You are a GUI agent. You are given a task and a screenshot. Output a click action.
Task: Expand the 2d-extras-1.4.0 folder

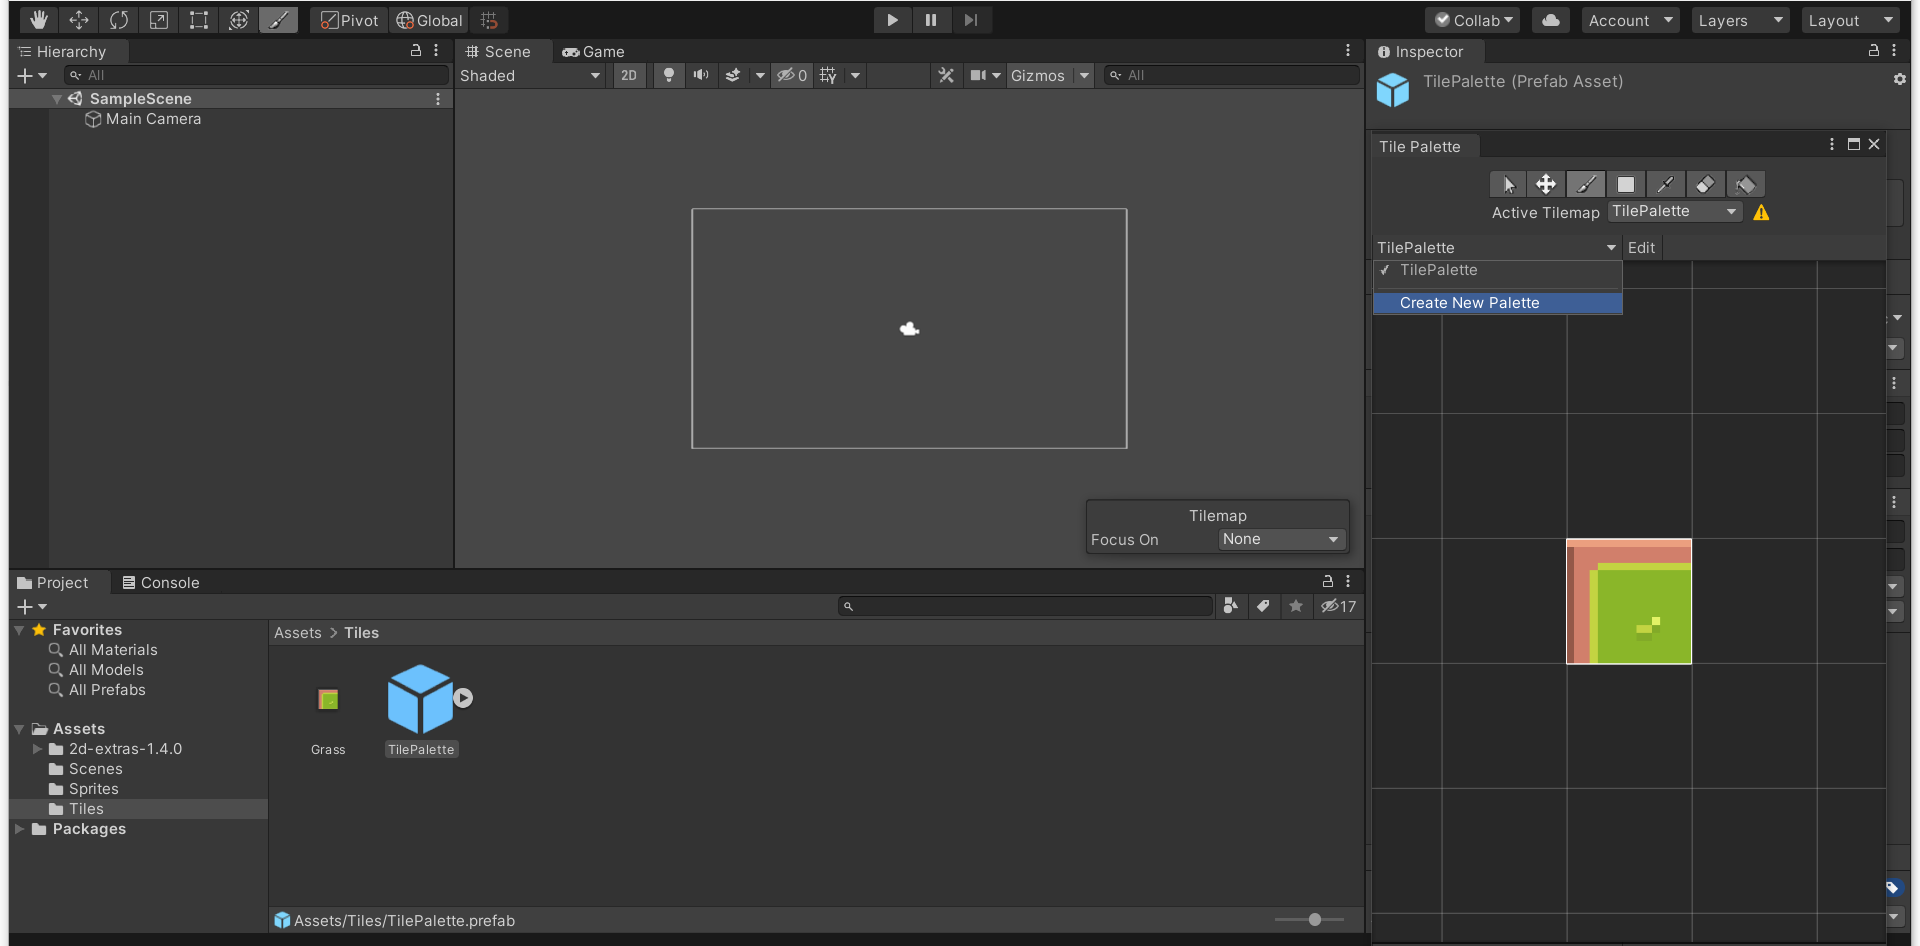tap(37, 749)
